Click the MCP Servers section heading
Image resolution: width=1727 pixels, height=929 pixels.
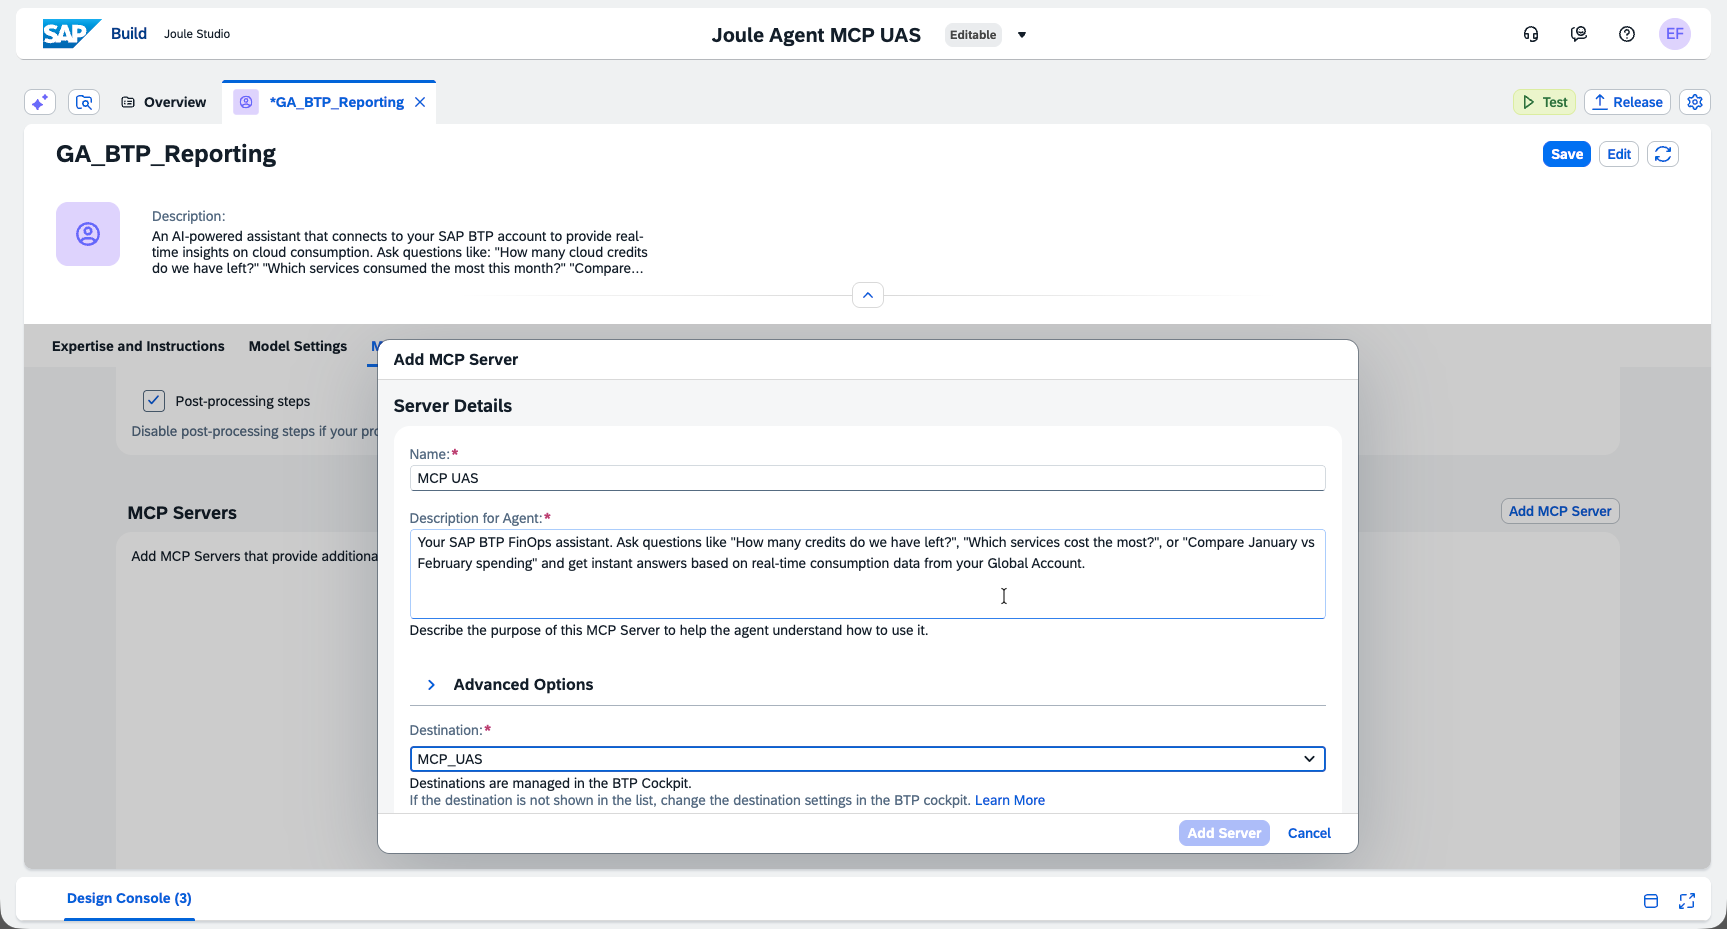[x=182, y=513]
